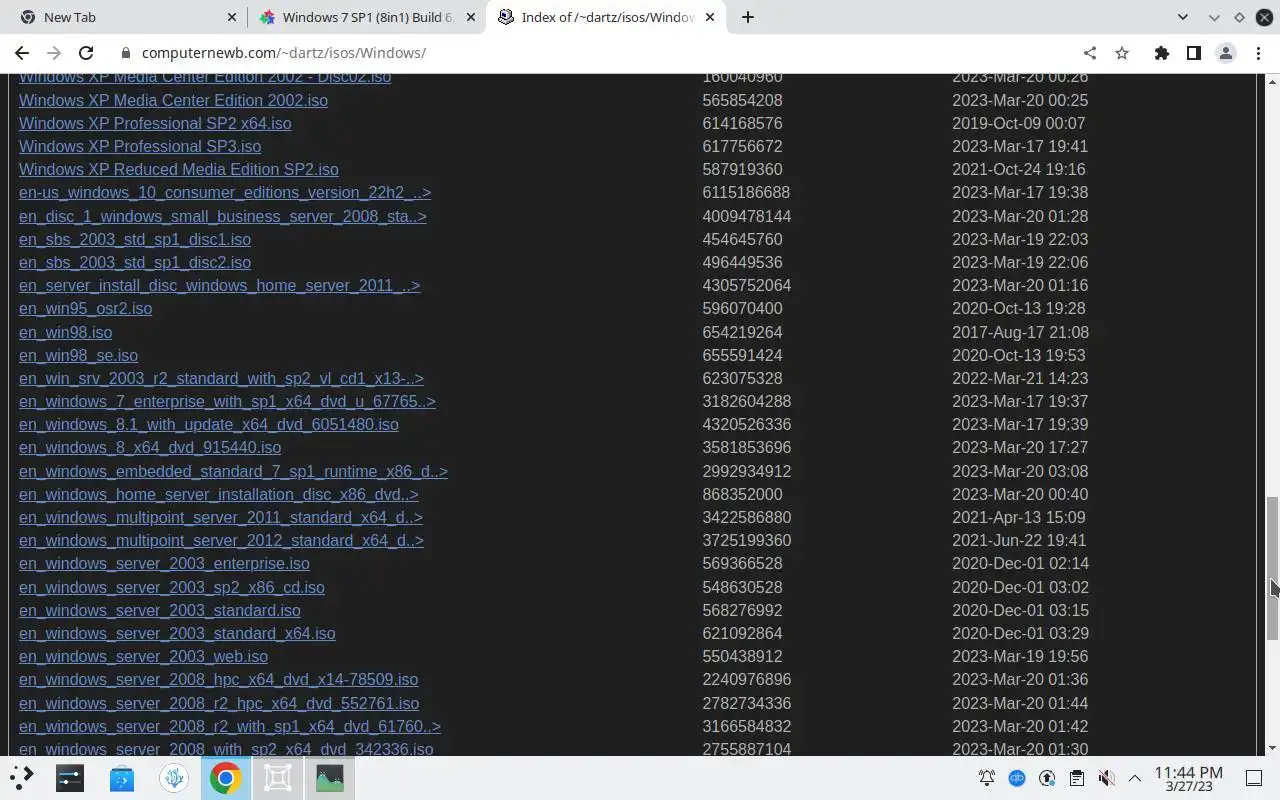Go back using the browser back arrow
Image resolution: width=1280 pixels, height=800 pixels.
click(22, 53)
